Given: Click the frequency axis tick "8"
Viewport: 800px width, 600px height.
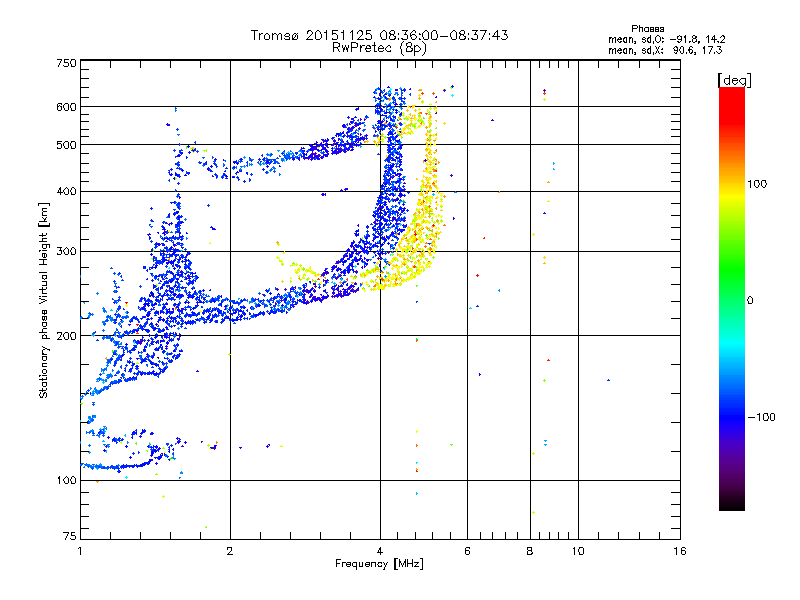Looking at the screenshot, I should point(530,551).
